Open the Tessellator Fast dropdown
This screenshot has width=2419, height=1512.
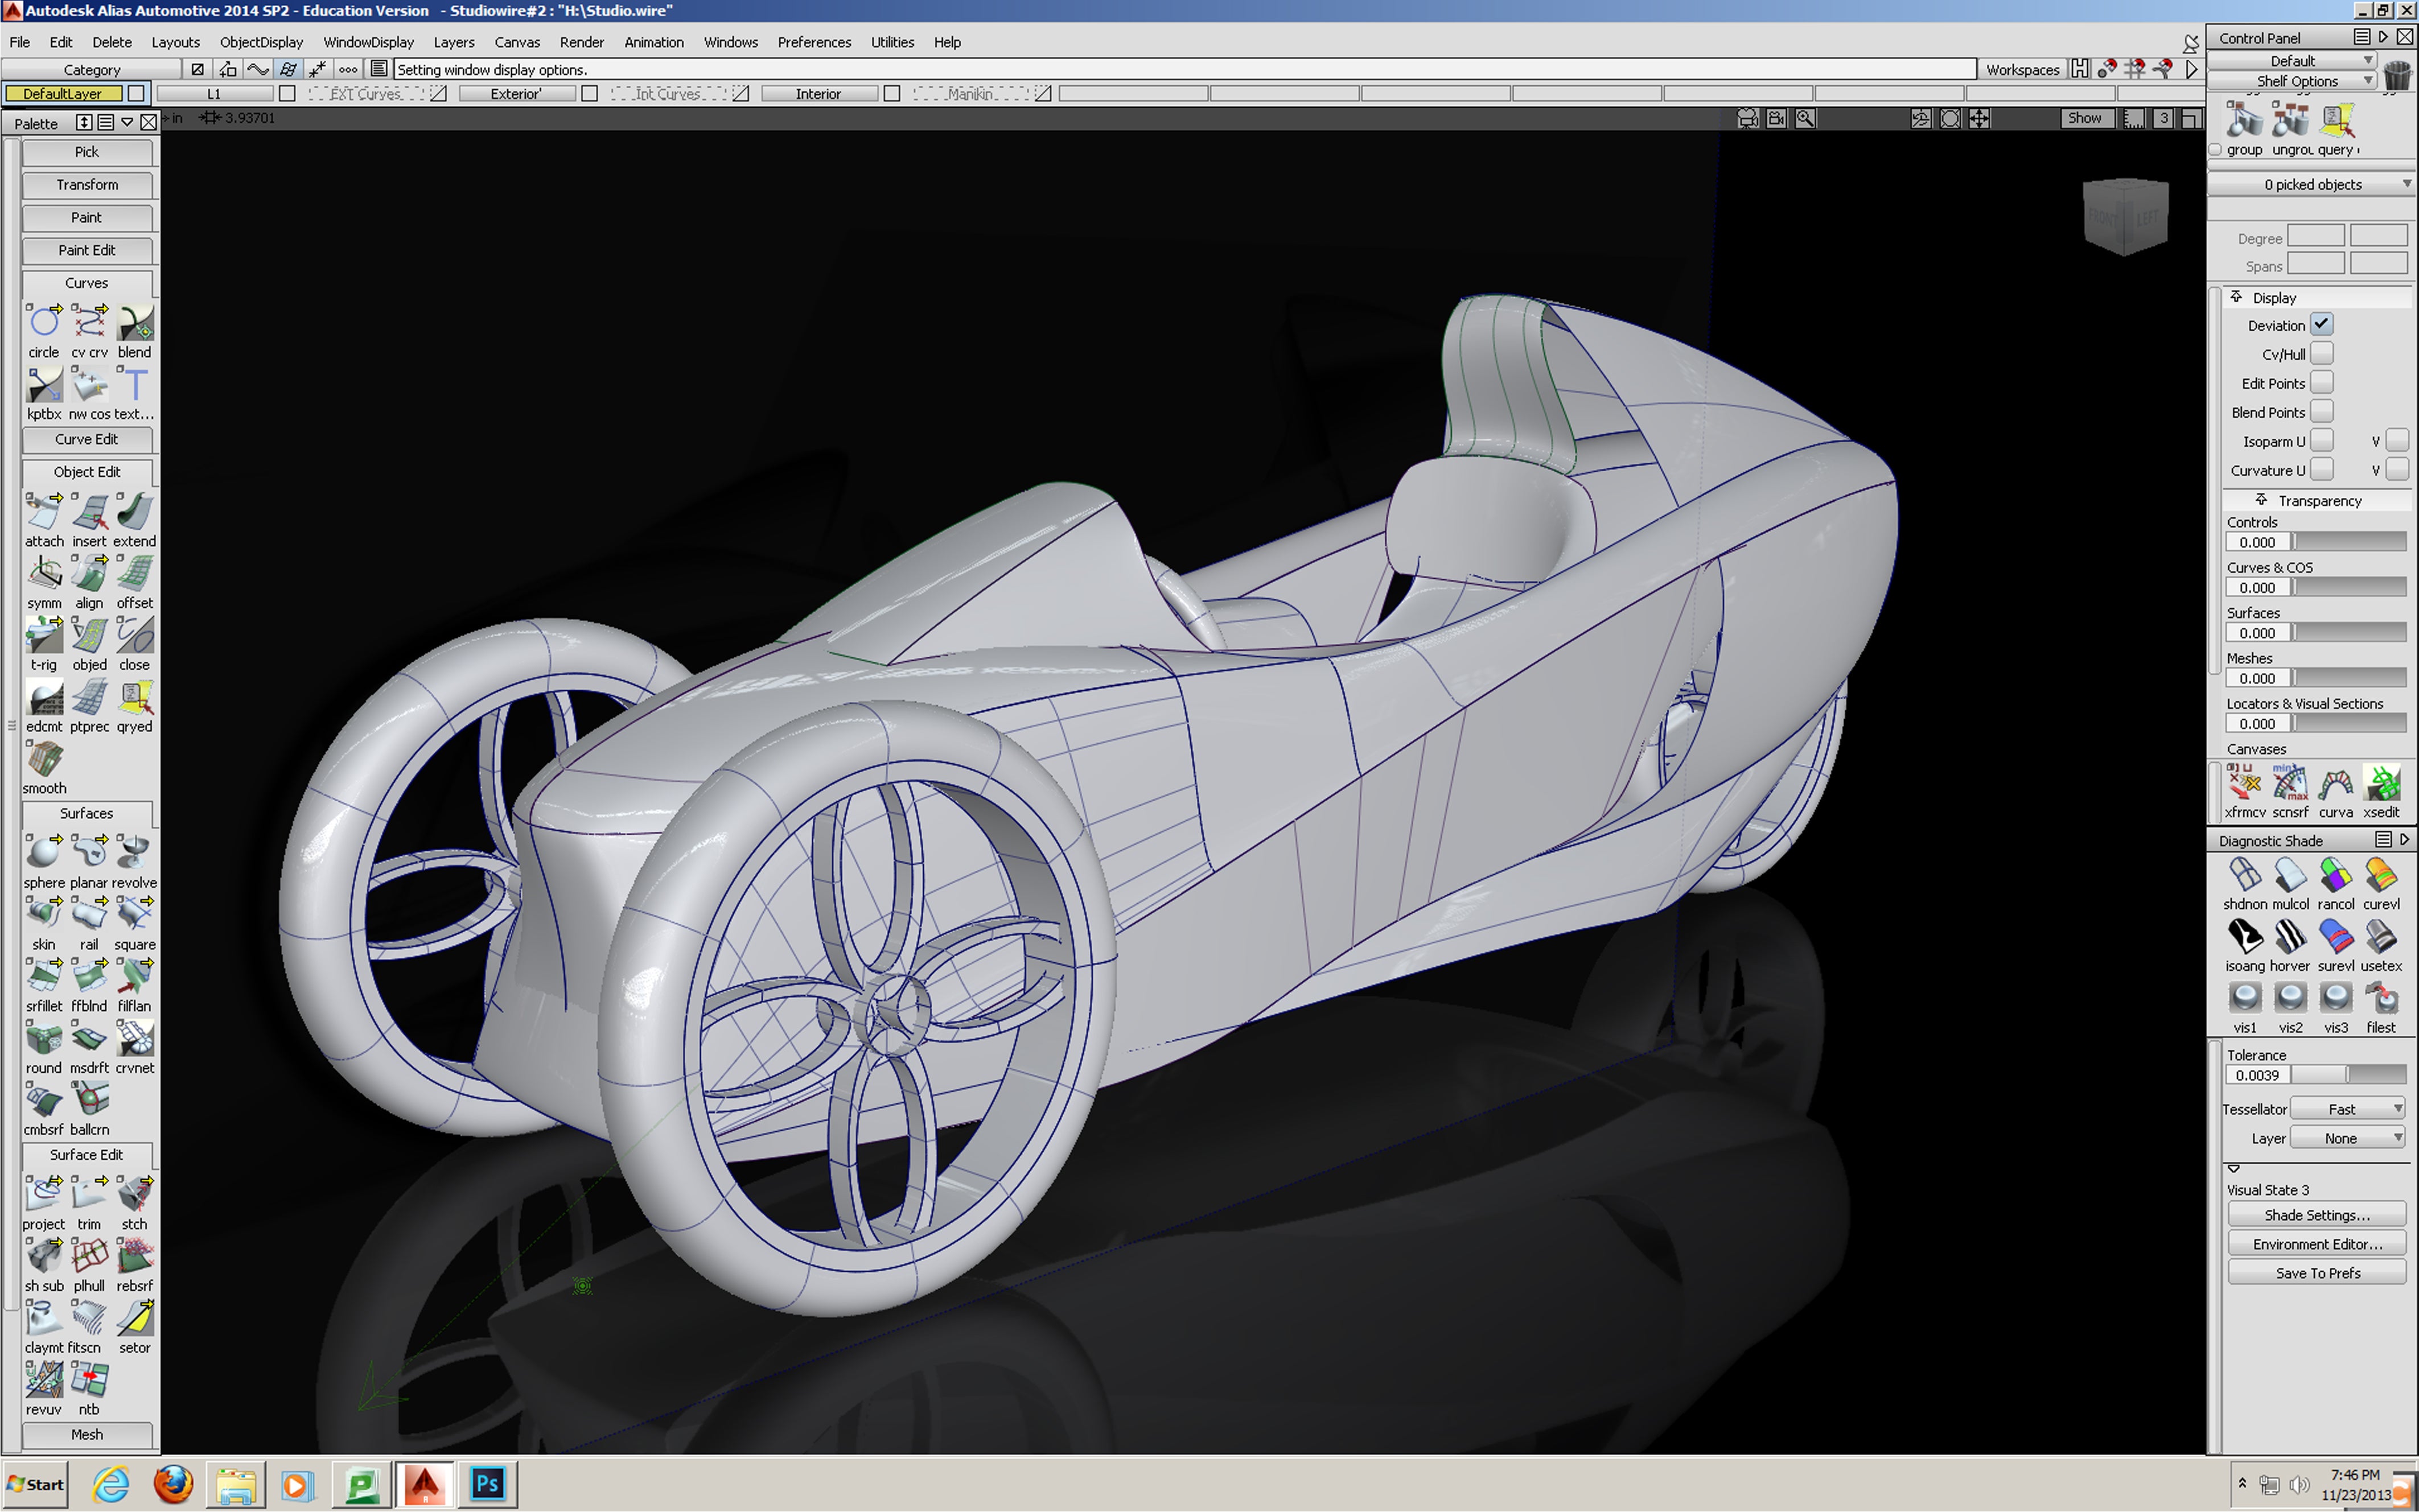coord(2347,1109)
